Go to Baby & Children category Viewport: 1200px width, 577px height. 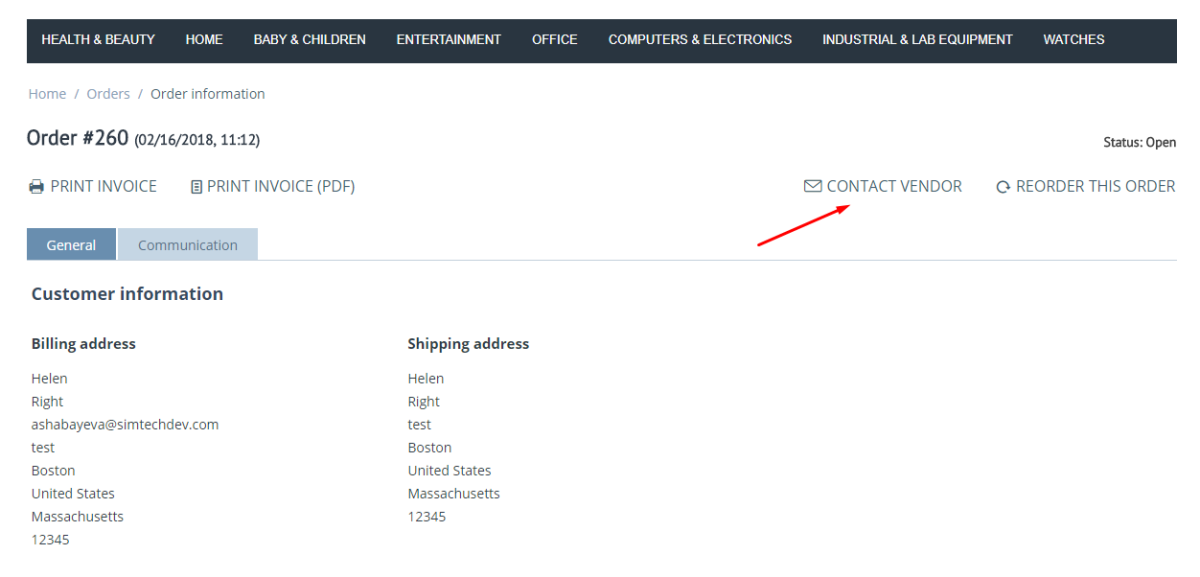(310, 40)
